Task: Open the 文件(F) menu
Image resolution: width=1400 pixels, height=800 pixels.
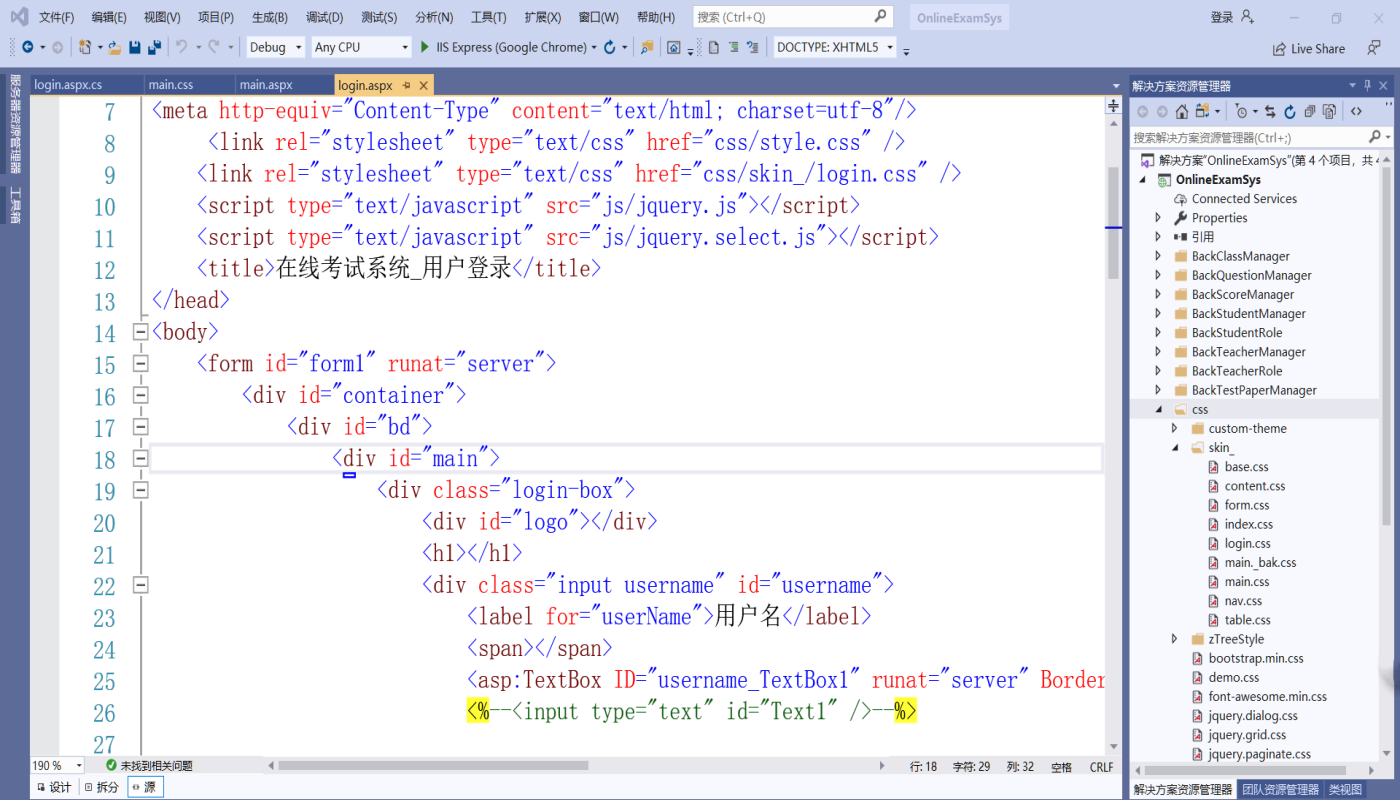Action: 57,17
